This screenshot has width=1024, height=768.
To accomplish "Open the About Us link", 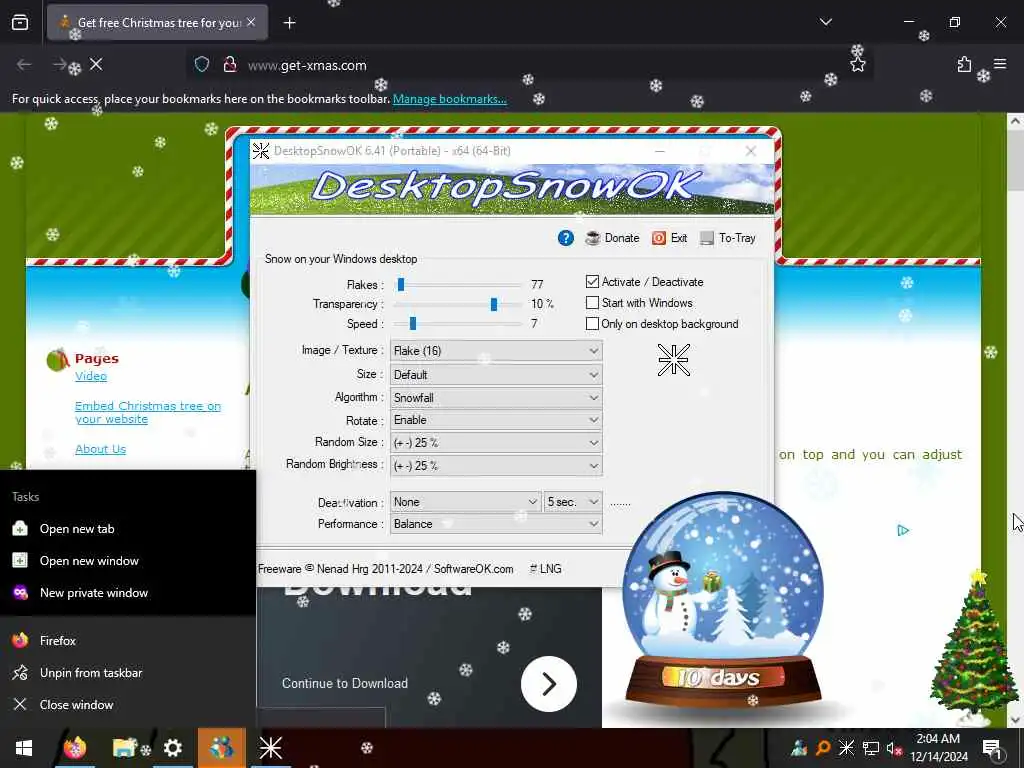I will (101, 449).
